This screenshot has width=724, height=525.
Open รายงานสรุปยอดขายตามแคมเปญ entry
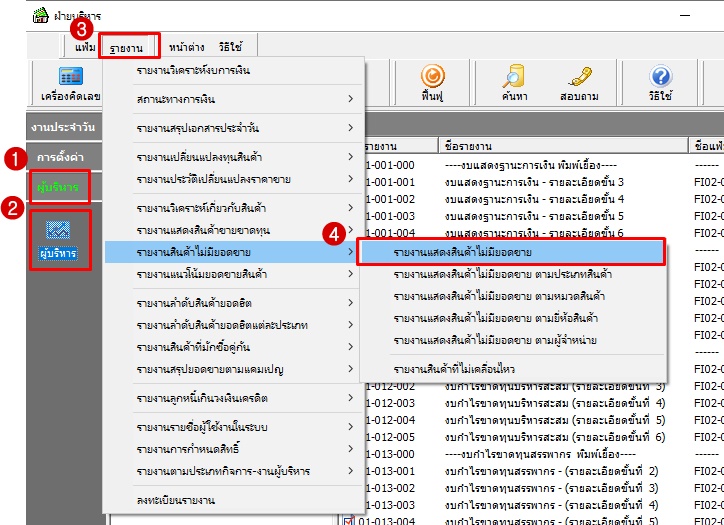pos(231,369)
